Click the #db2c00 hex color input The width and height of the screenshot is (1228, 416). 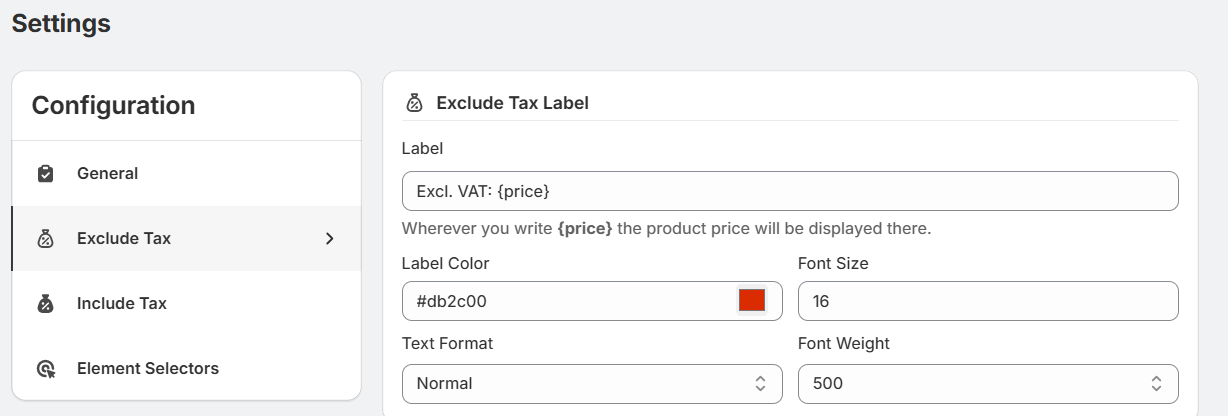click(565, 300)
